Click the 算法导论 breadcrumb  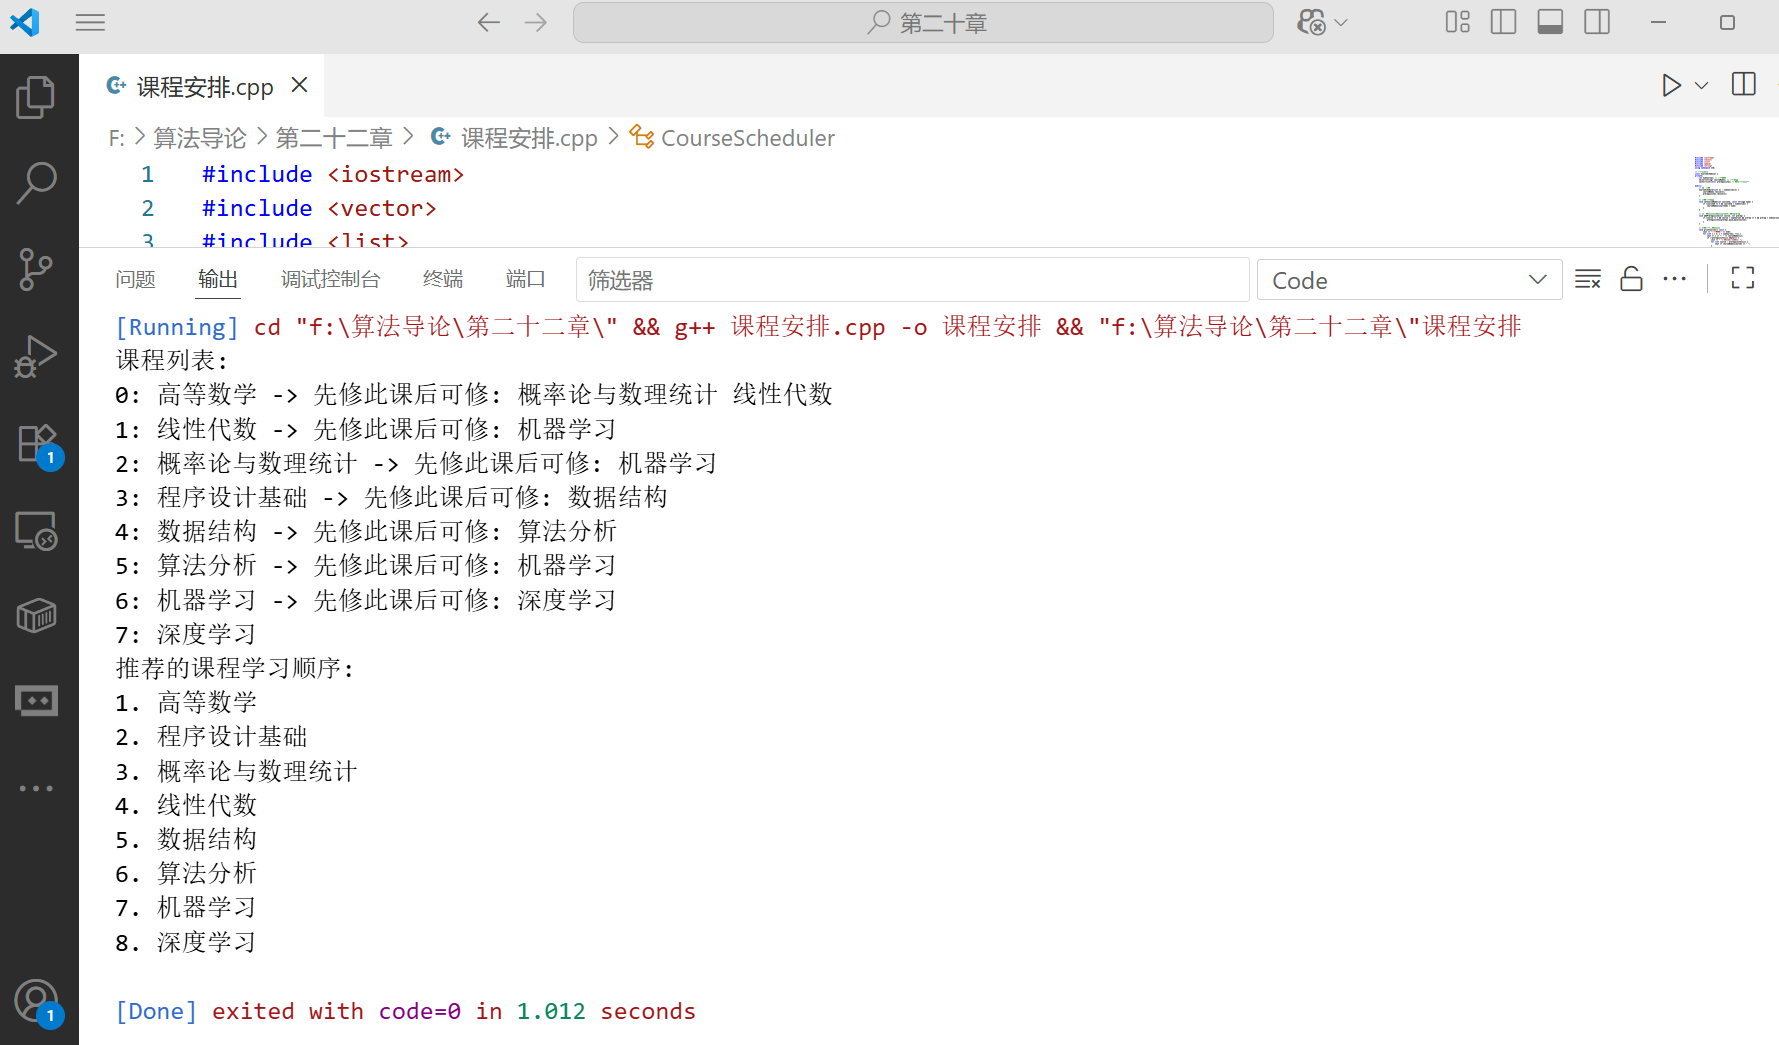click(200, 138)
